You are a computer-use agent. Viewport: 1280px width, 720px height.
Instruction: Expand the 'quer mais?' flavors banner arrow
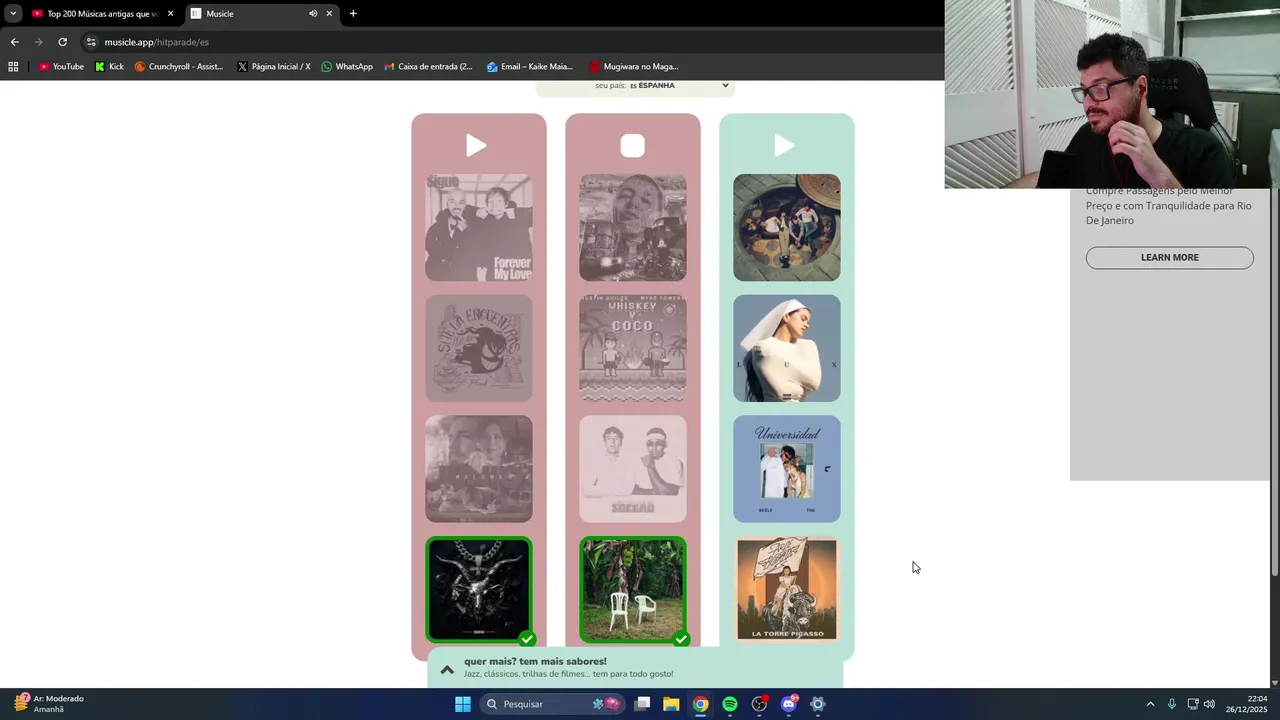447,669
